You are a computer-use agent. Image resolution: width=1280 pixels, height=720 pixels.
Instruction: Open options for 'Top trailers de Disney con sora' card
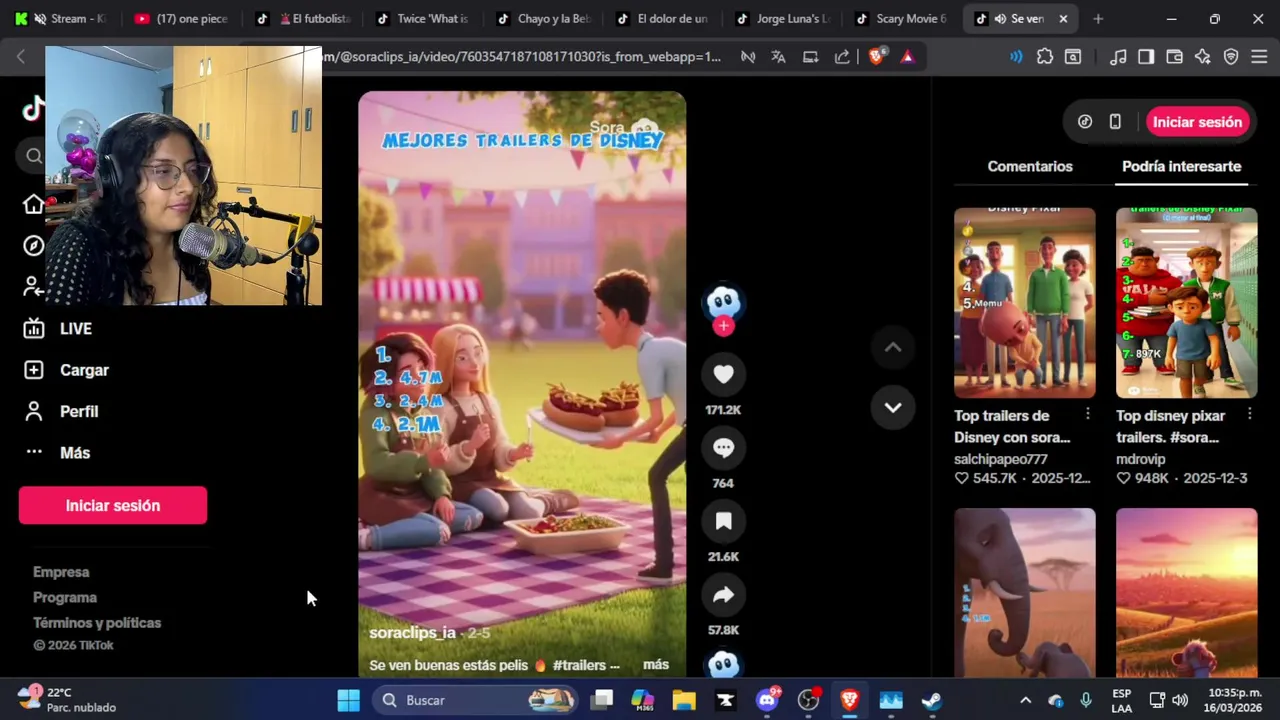pyautogui.click(x=1088, y=414)
